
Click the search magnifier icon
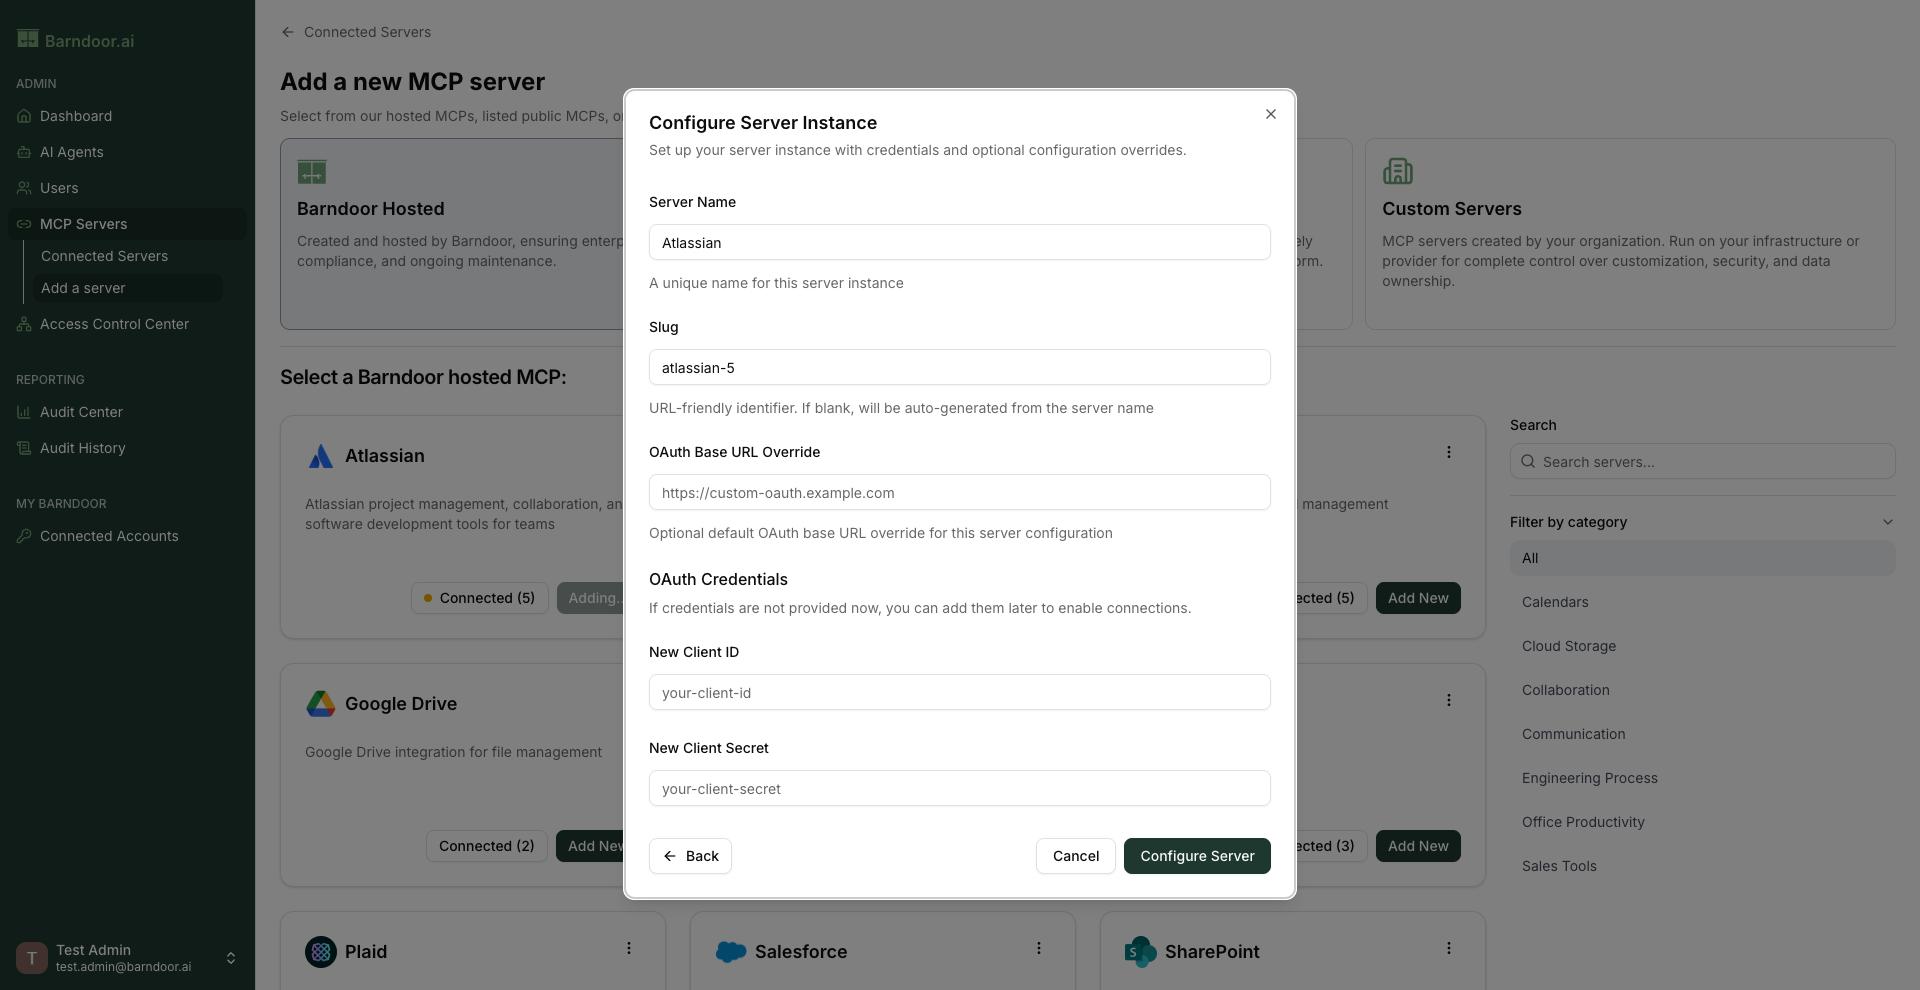pos(1528,462)
